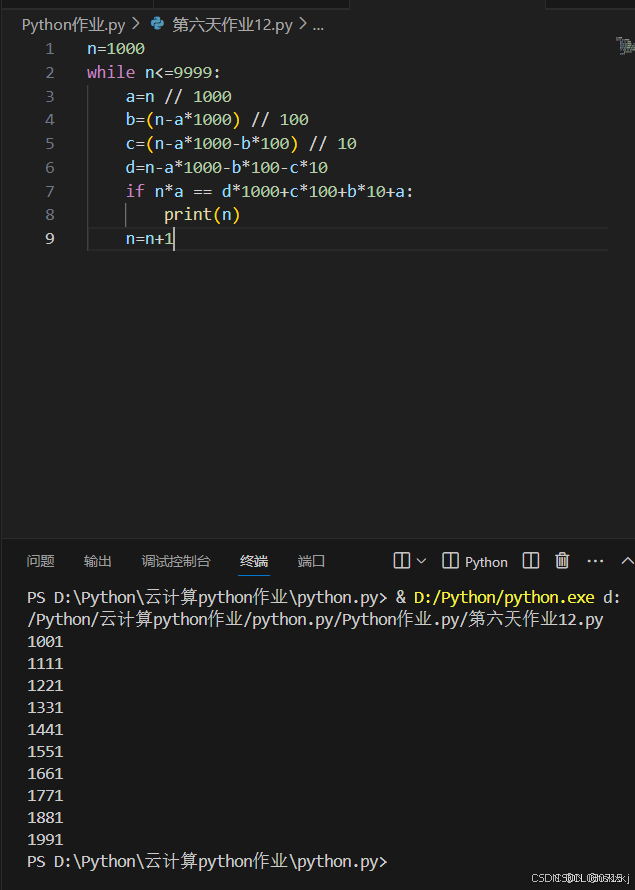This screenshot has width=635, height=890.
Task: Click terminal output 1771
Action: pos(45,796)
